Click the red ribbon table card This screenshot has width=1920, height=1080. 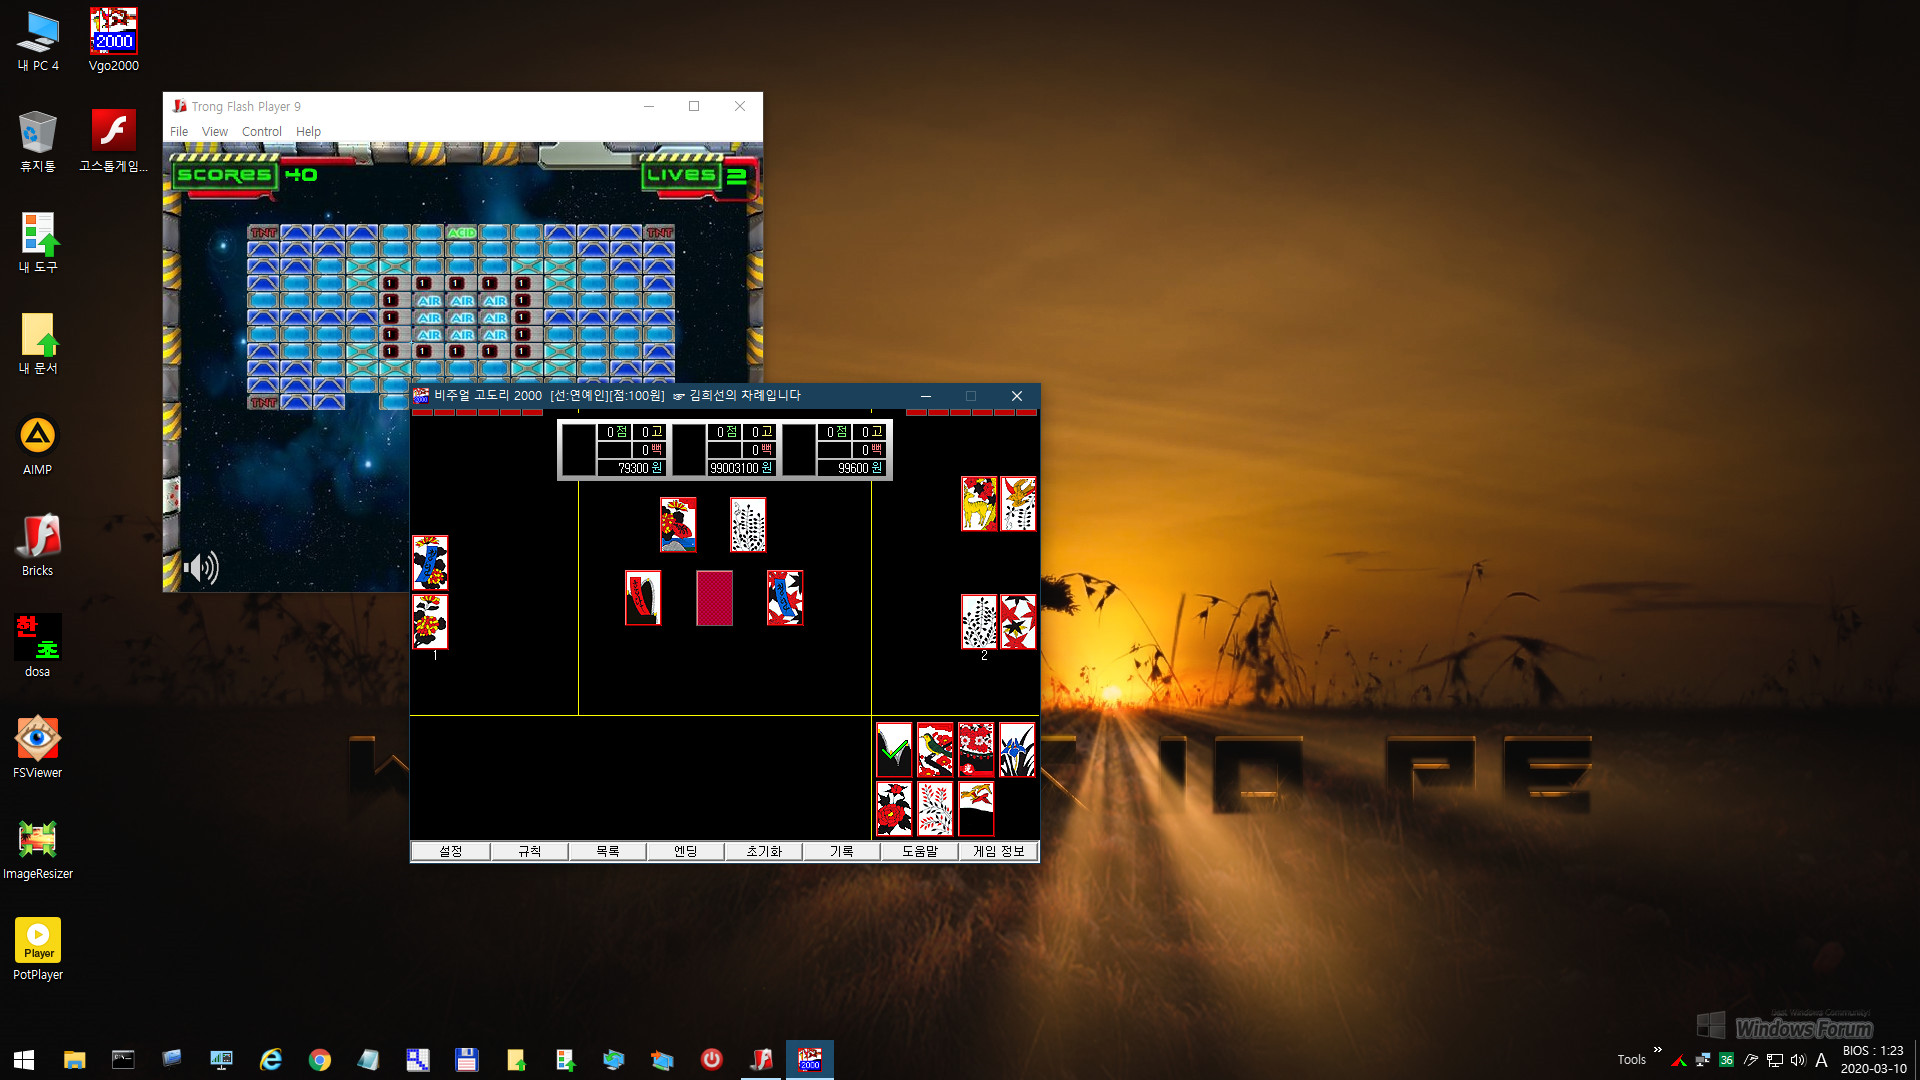643,598
